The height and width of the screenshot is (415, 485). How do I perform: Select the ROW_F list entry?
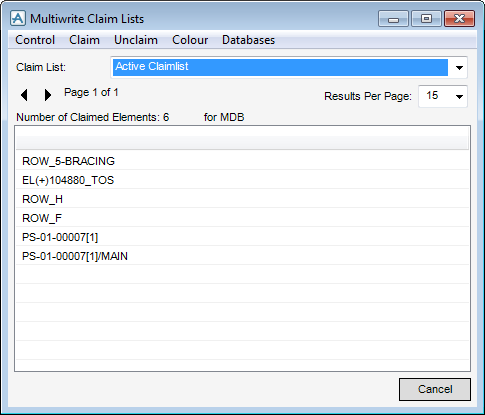(242, 218)
